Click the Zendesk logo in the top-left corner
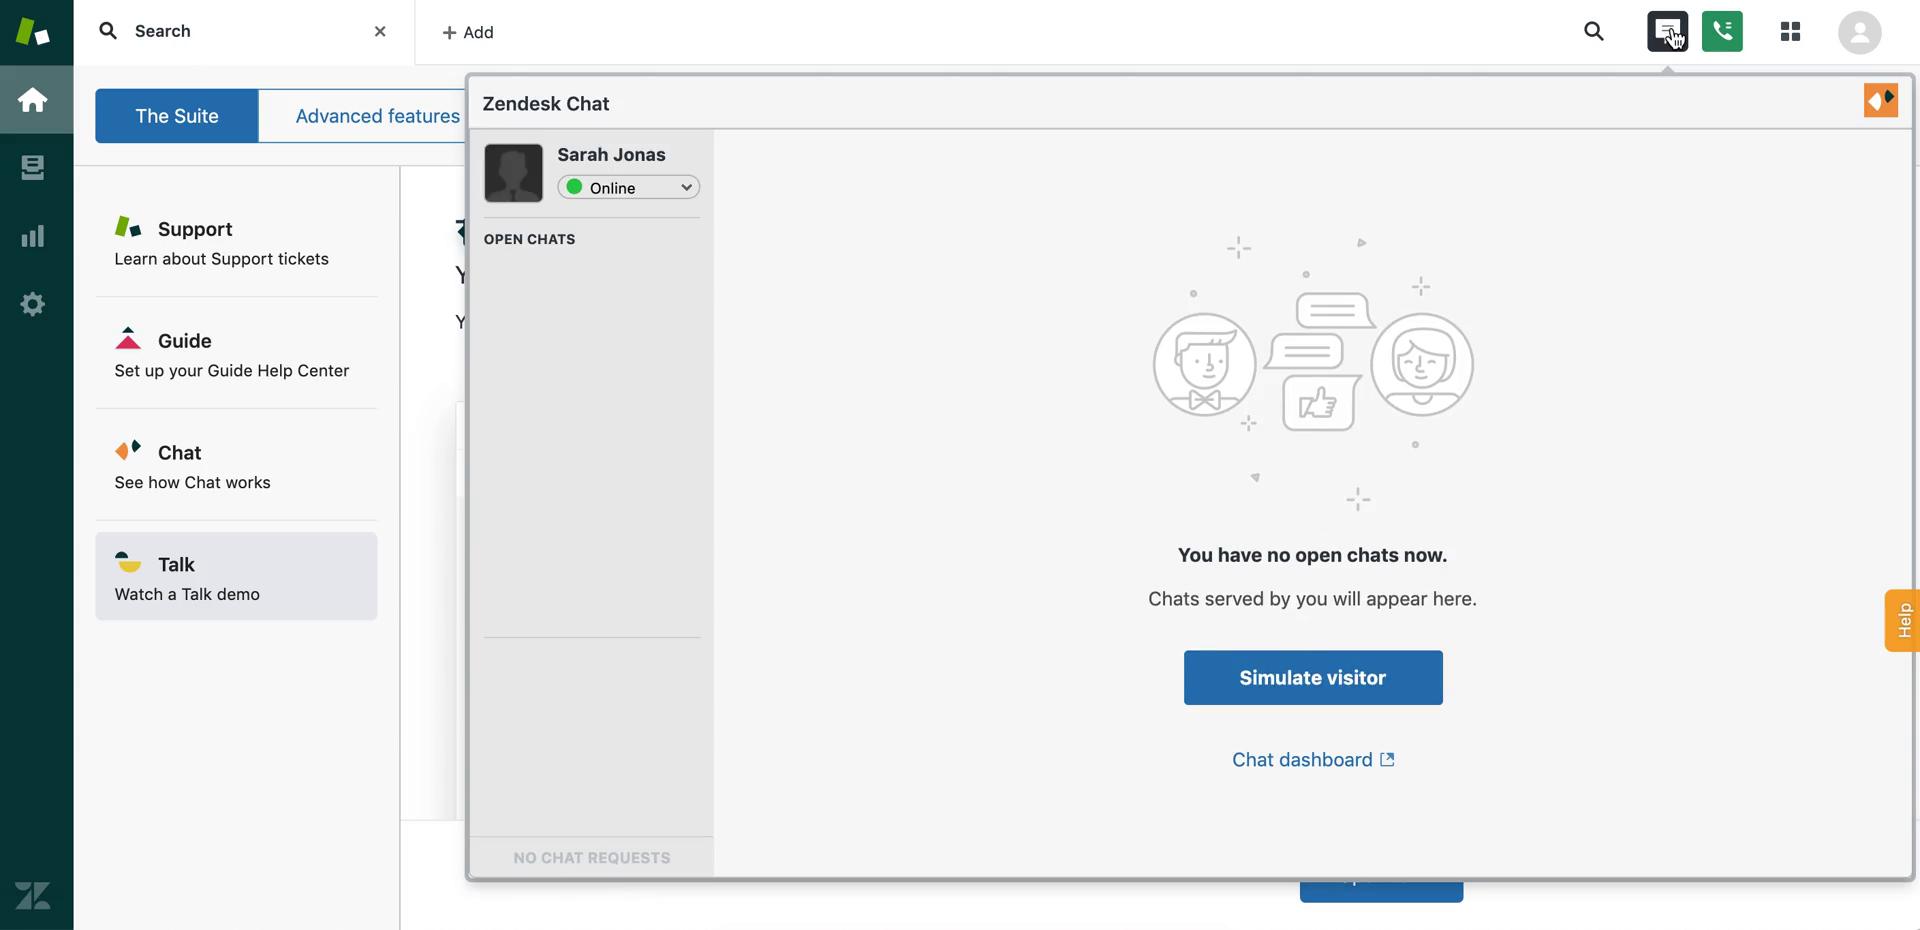Viewport: 1920px width, 930px height. pyautogui.click(x=32, y=32)
